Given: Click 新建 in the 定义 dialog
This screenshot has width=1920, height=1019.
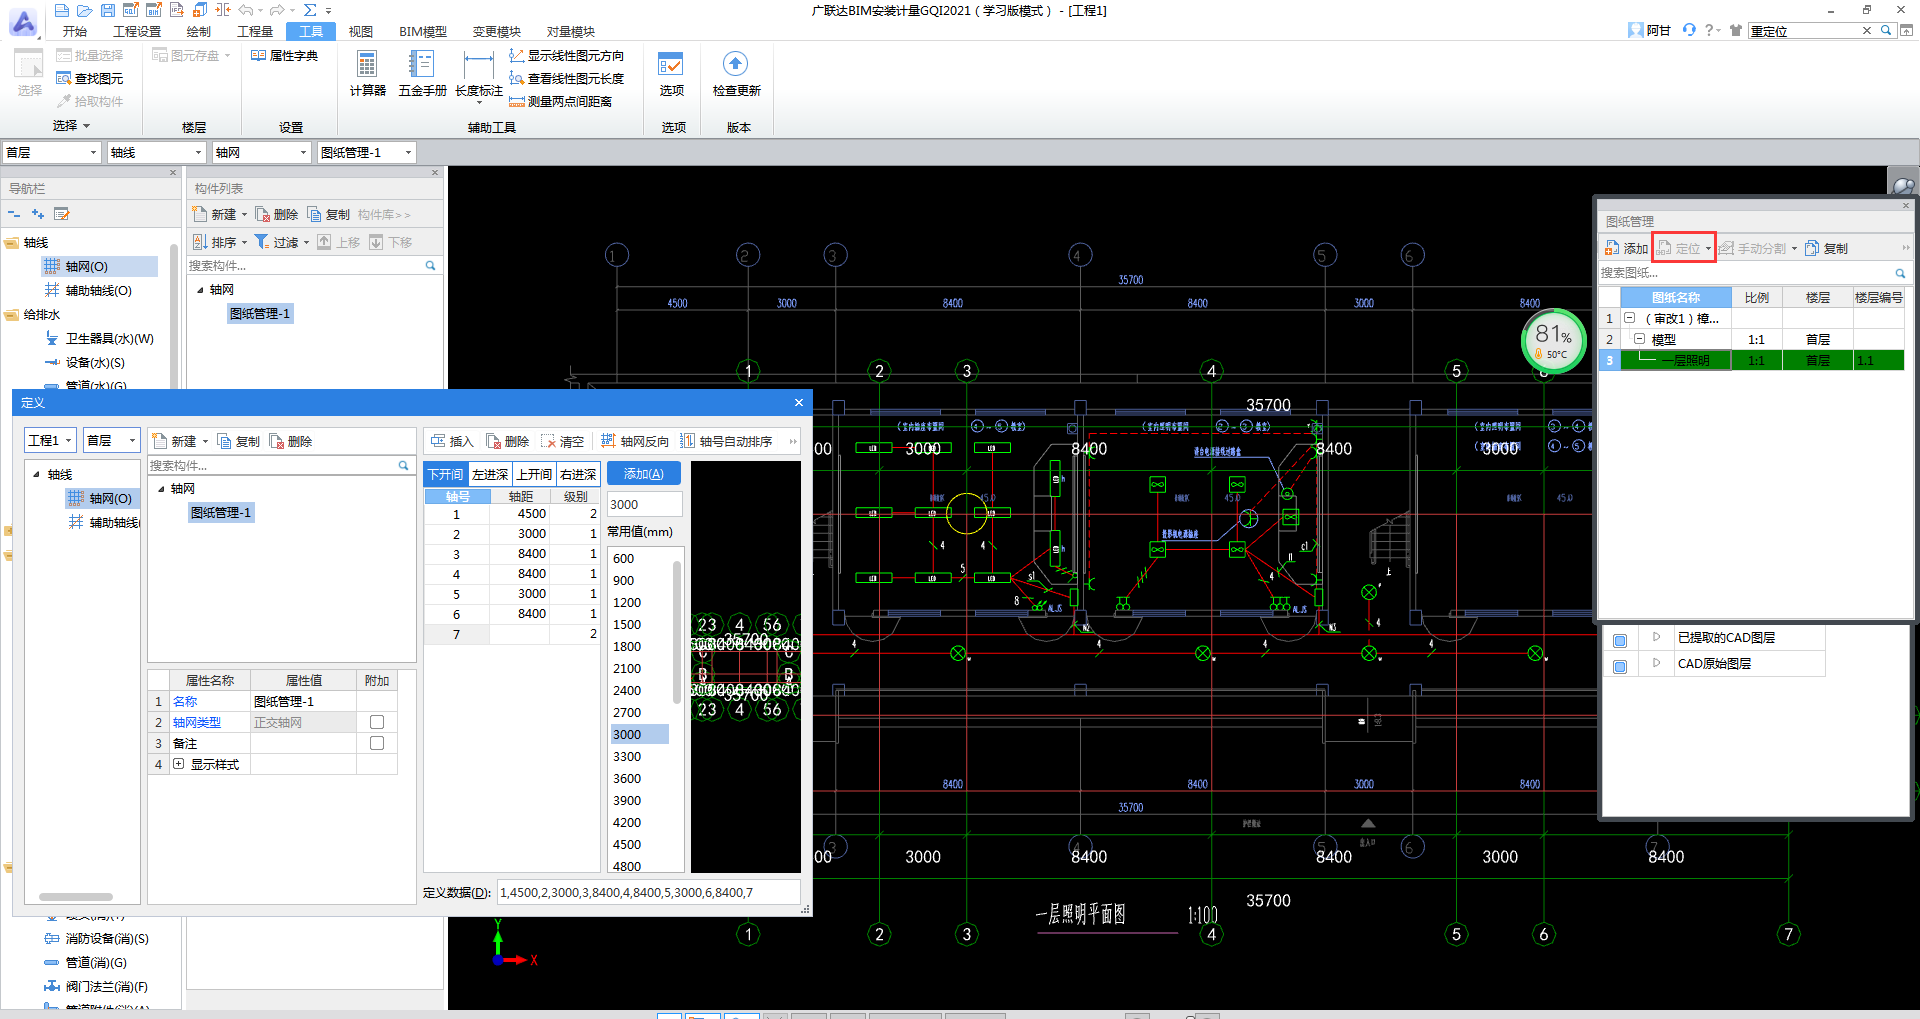Looking at the screenshot, I should [180, 441].
